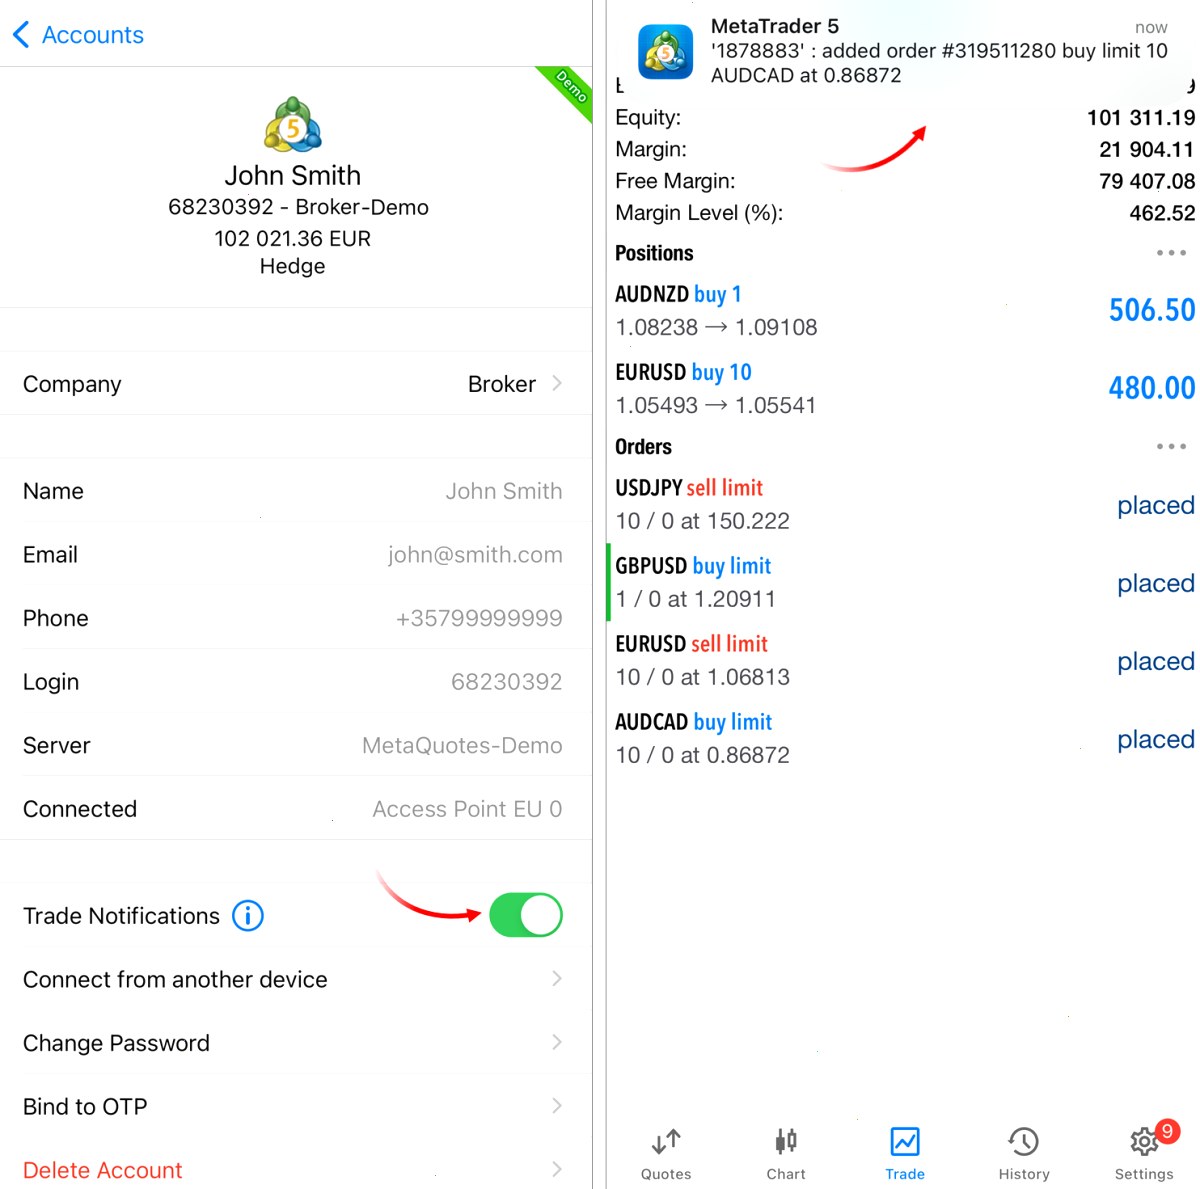Select the USDJPY sell limit order
Screen dimensions: 1200x1189
click(x=904, y=504)
